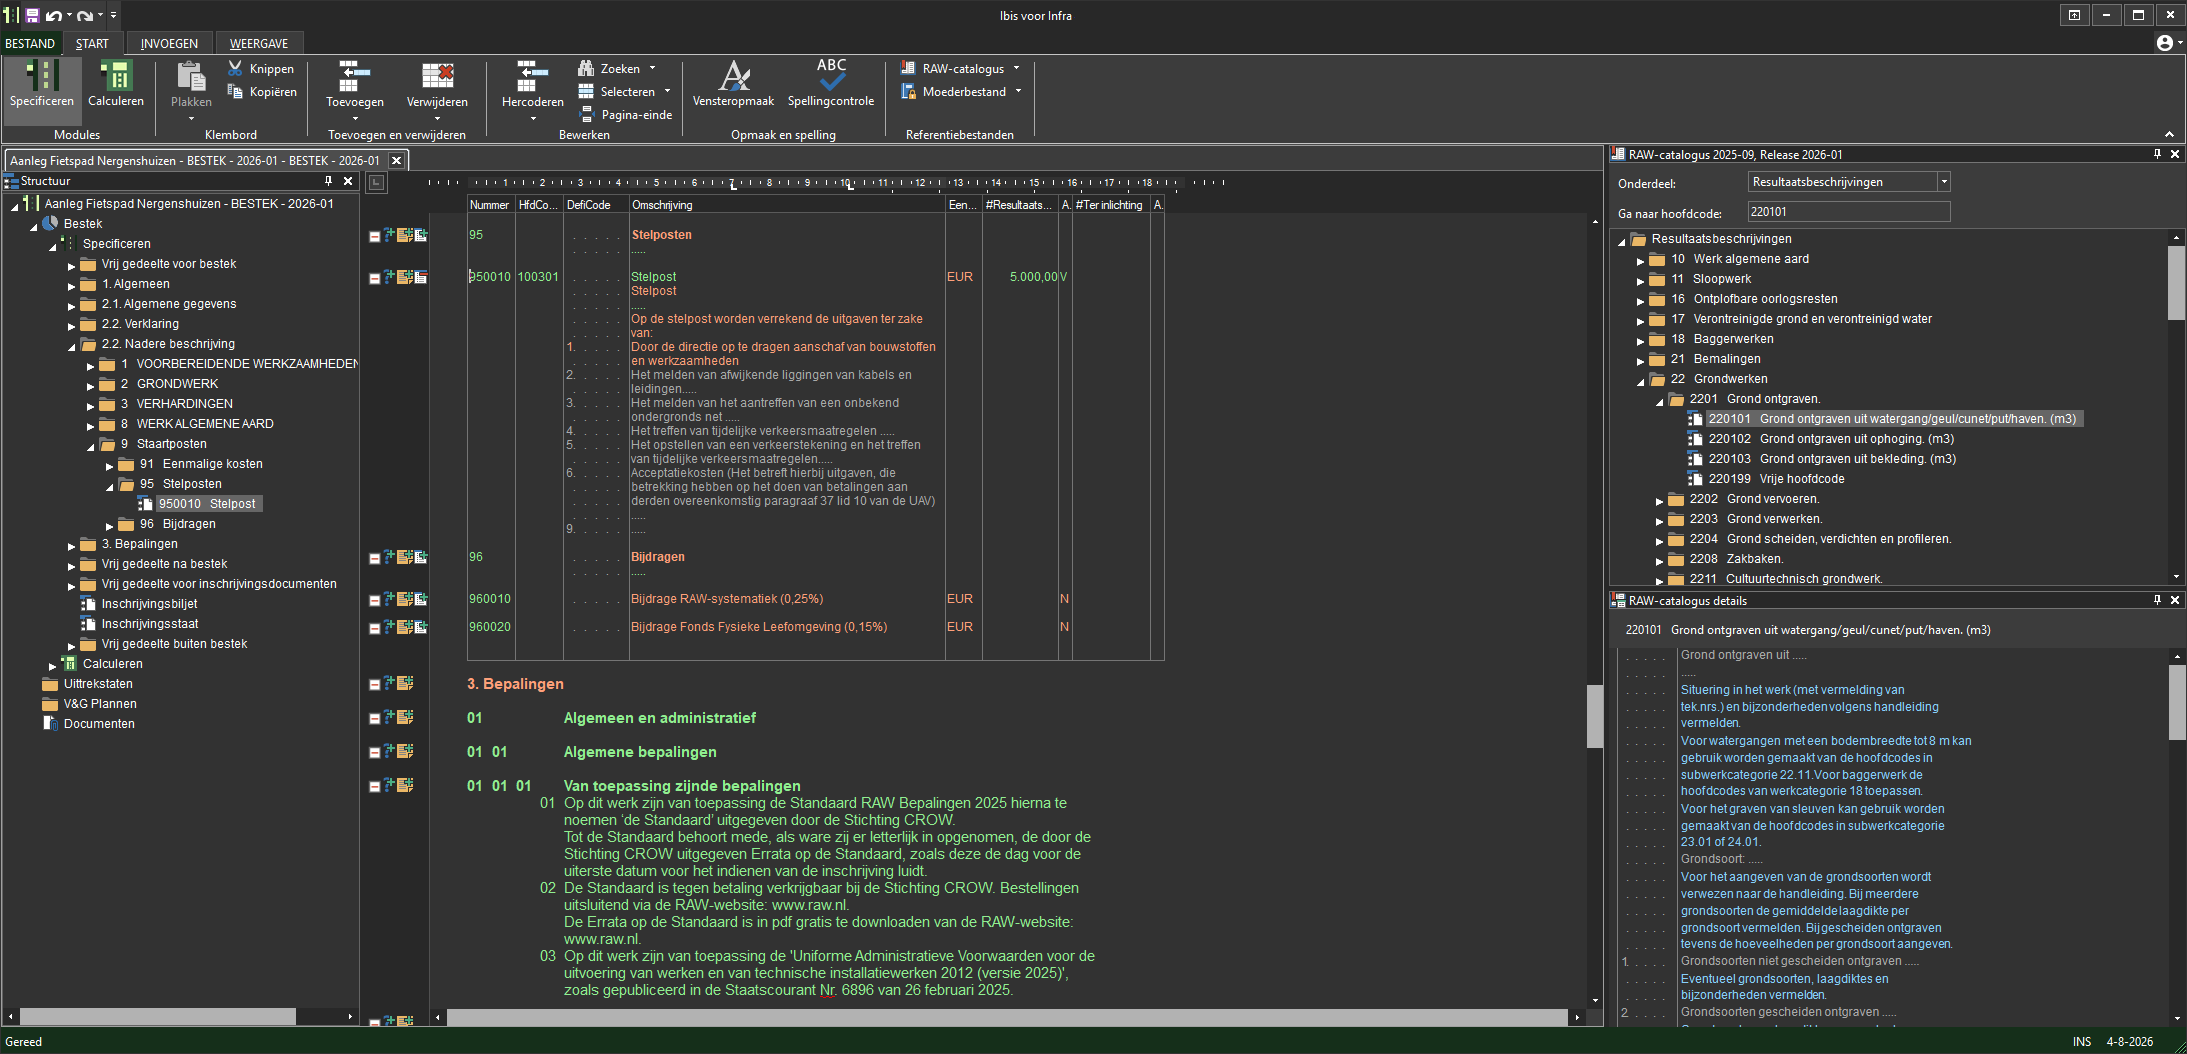Open the Onderdeel dropdown
Image resolution: width=2187 pixels, height=1054 pixels.
coord(1944,182)
